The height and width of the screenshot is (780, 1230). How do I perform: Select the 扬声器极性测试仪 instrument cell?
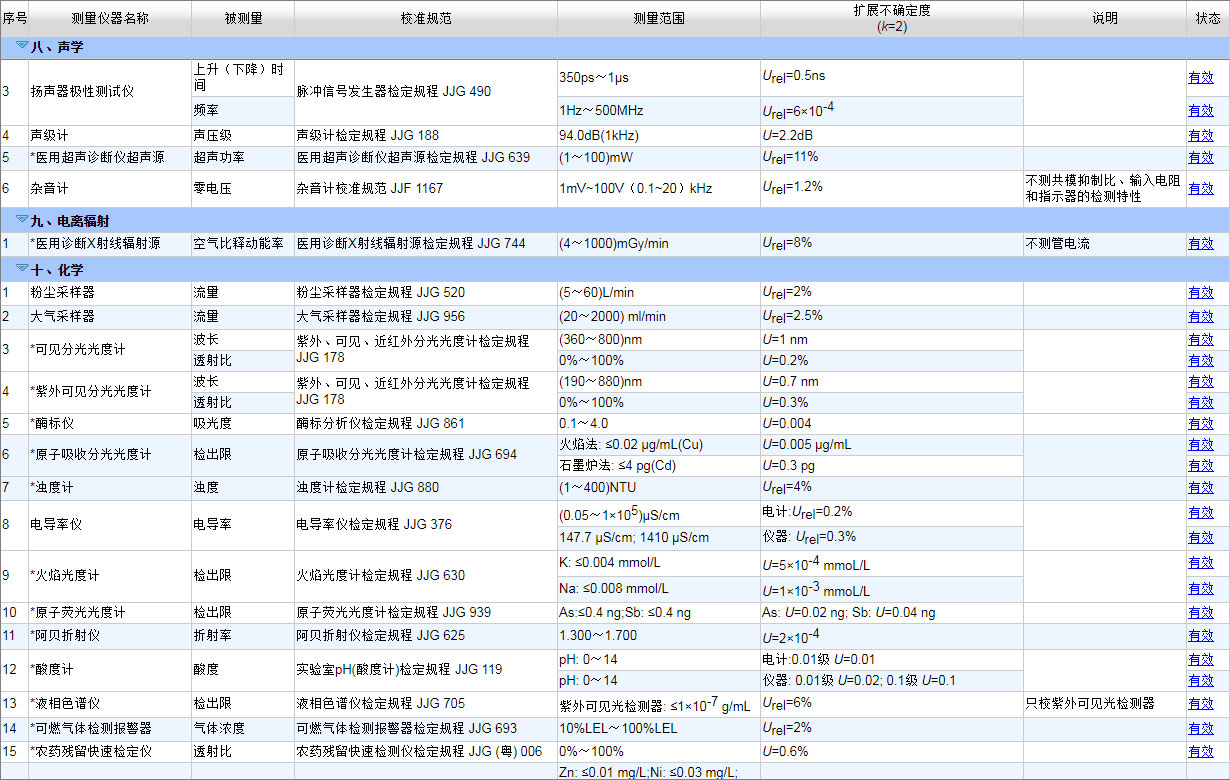tap(110, 92)
